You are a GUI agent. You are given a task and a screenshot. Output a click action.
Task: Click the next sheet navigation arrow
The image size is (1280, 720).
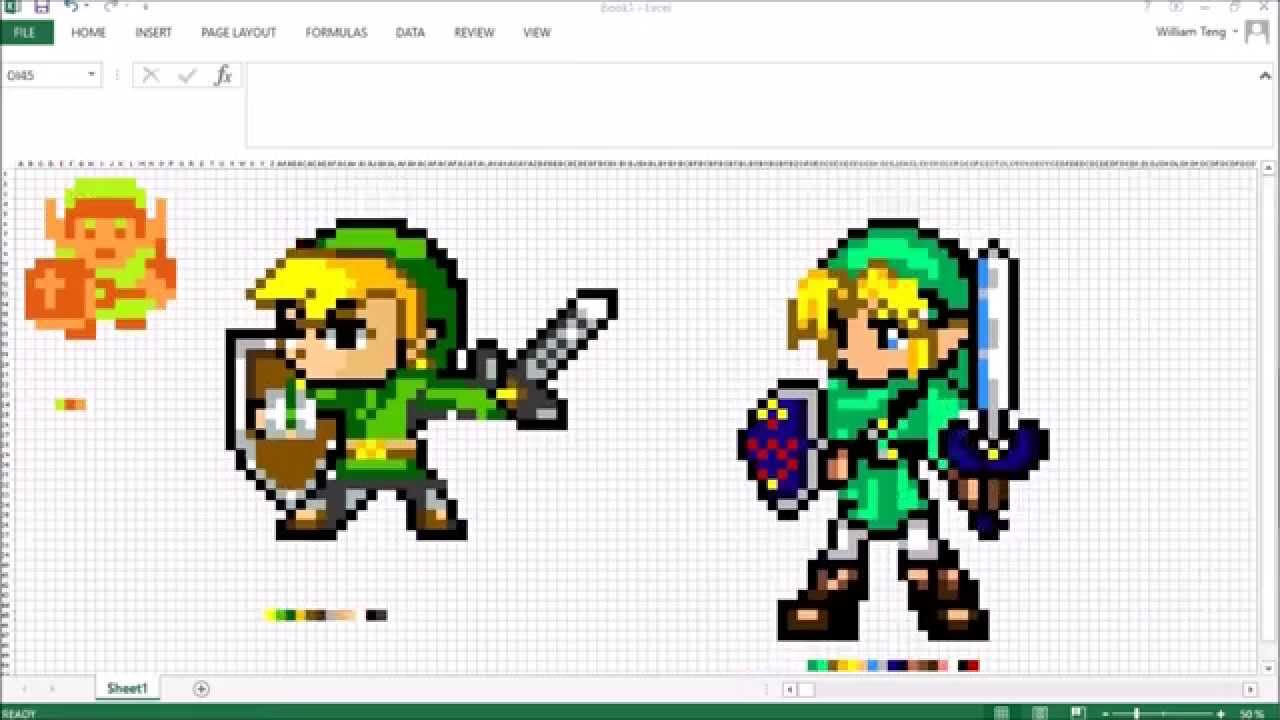coord(52,689)
